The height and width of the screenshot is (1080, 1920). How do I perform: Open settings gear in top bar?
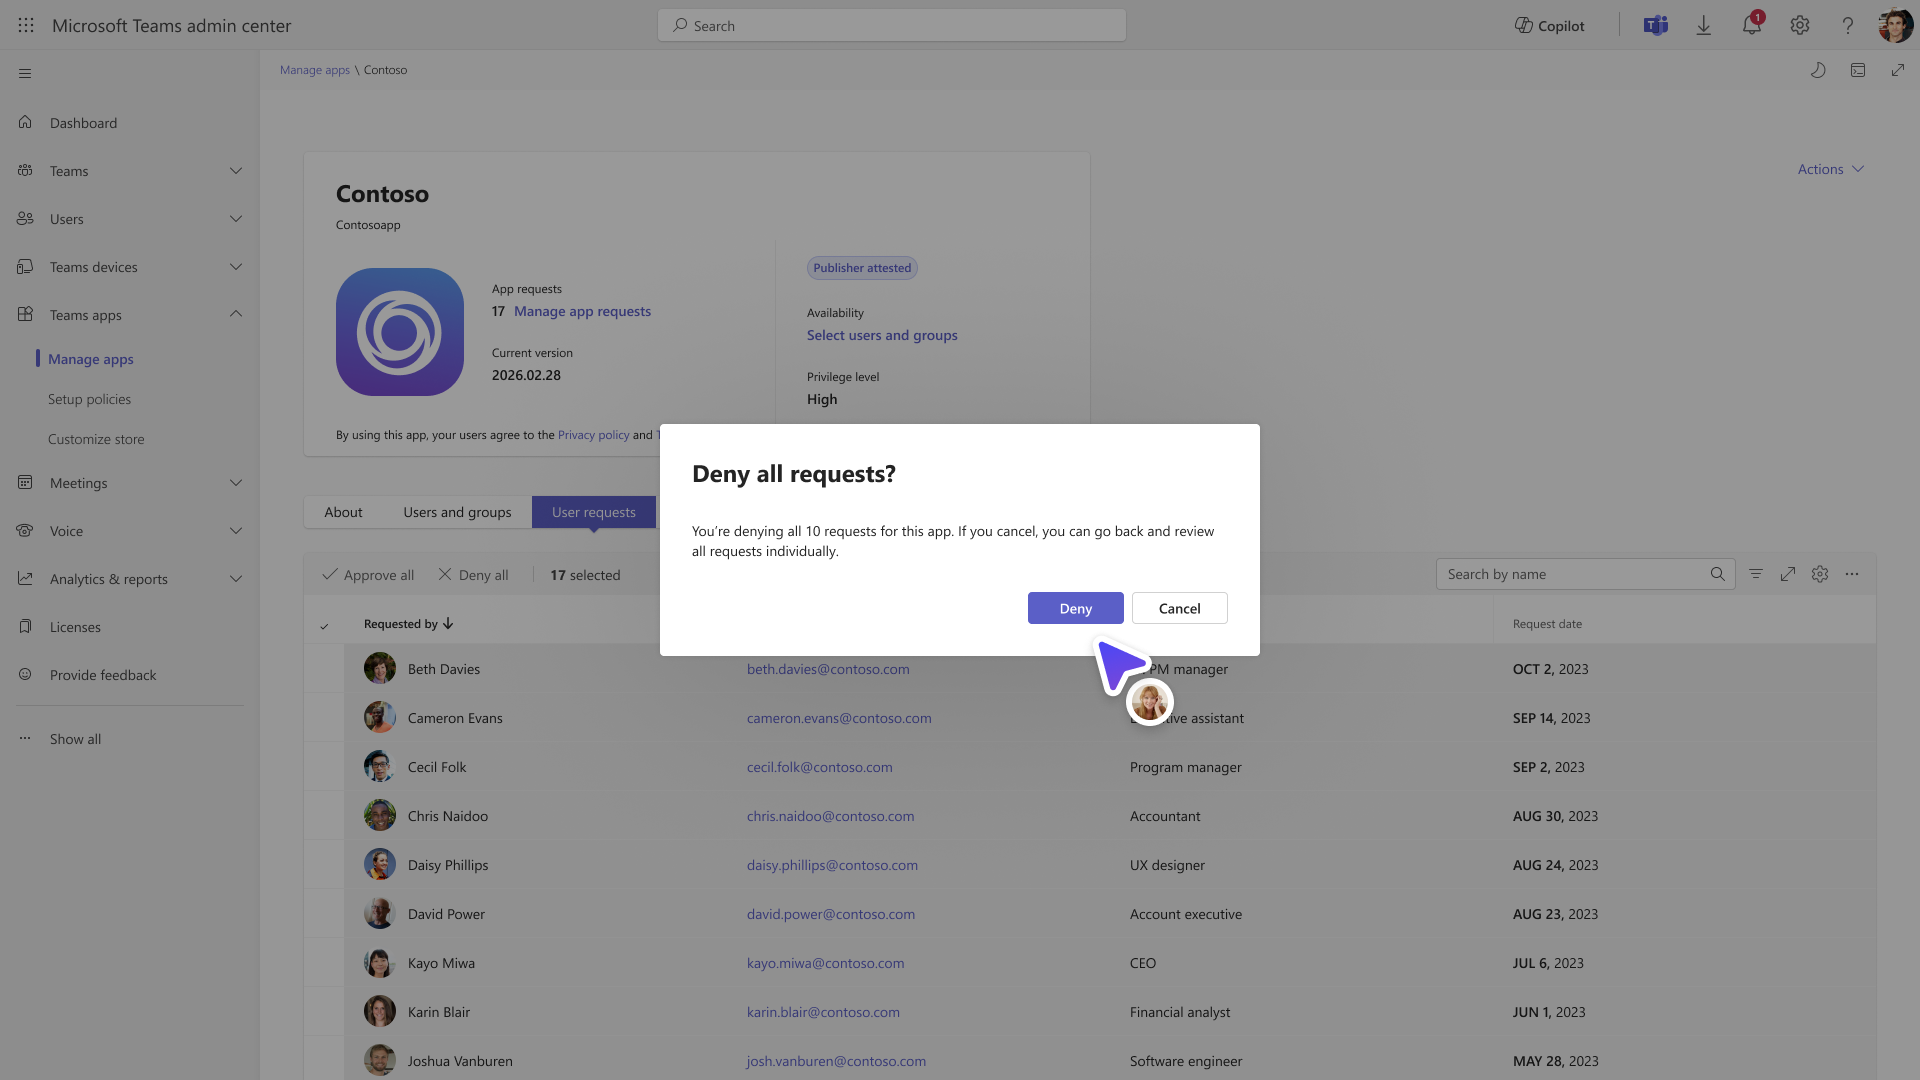pyautogui.click(x=1800, y=26)
